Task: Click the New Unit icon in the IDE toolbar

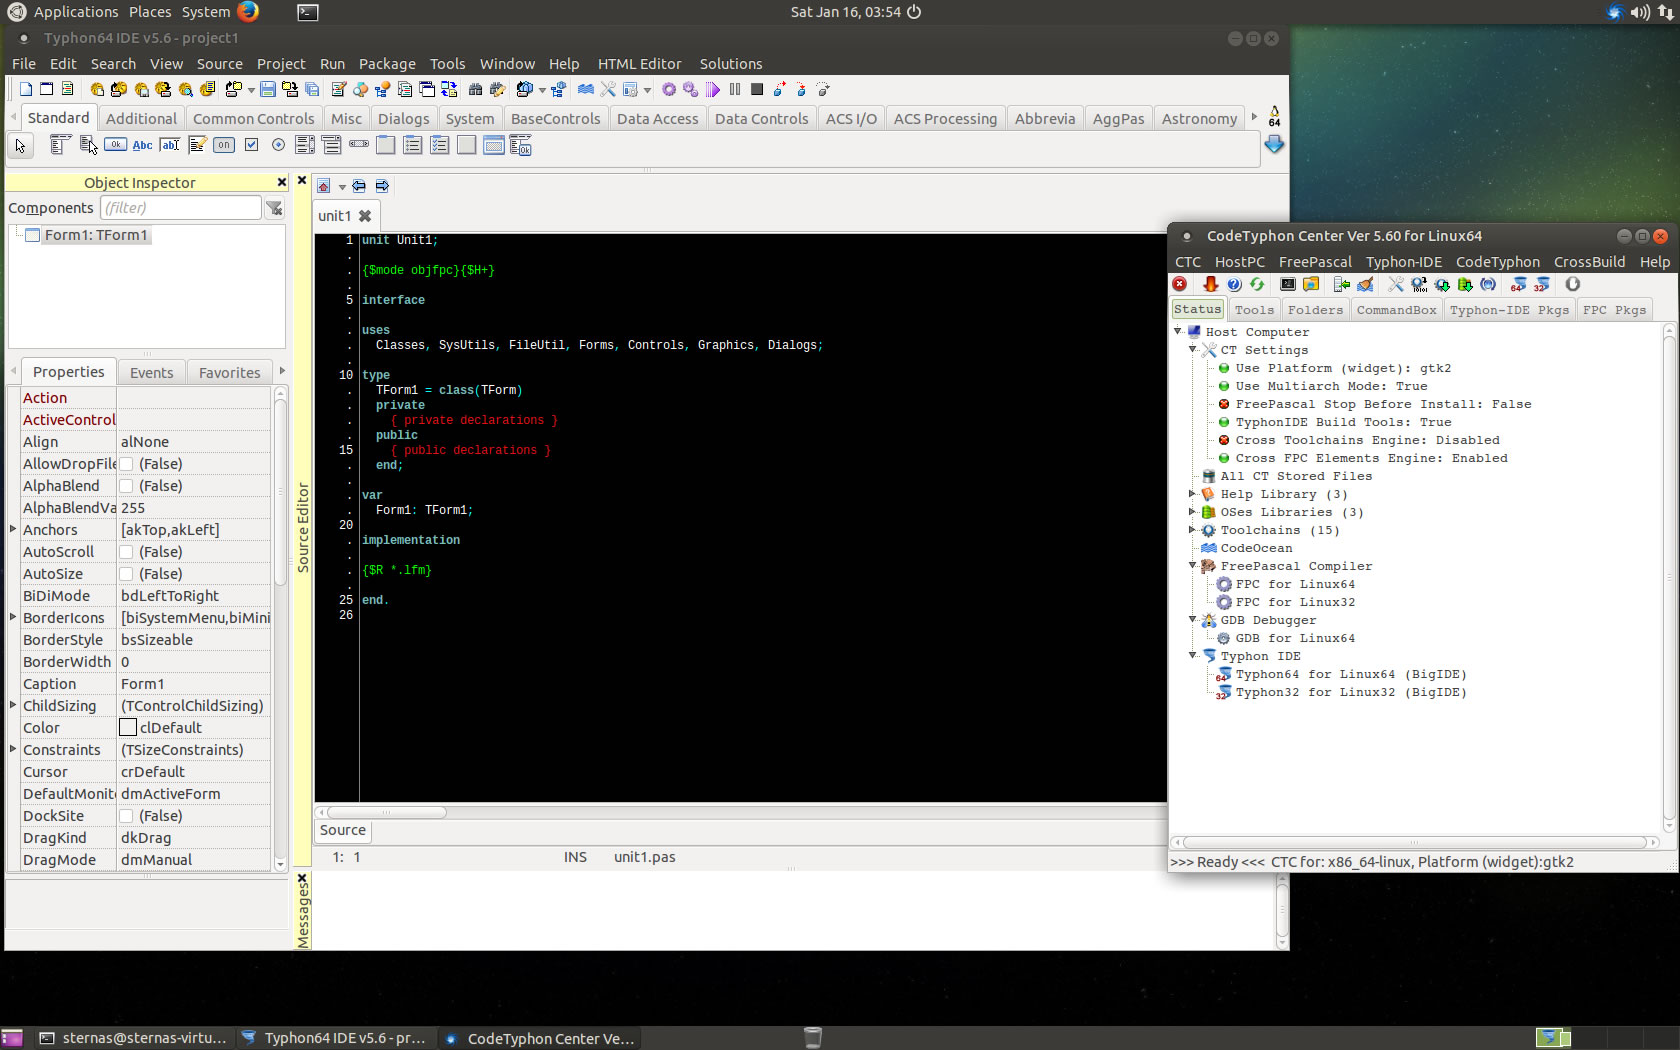Action: 26,89
